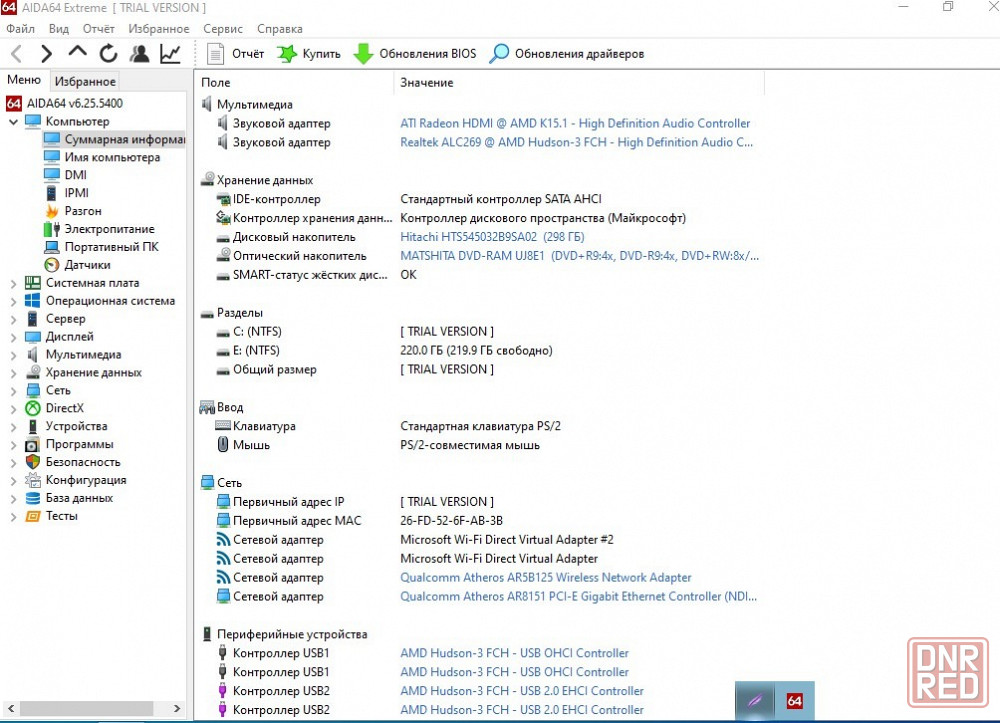
Task: Click Обновления BIOS green arrow button
Action: tap(414, 53)
